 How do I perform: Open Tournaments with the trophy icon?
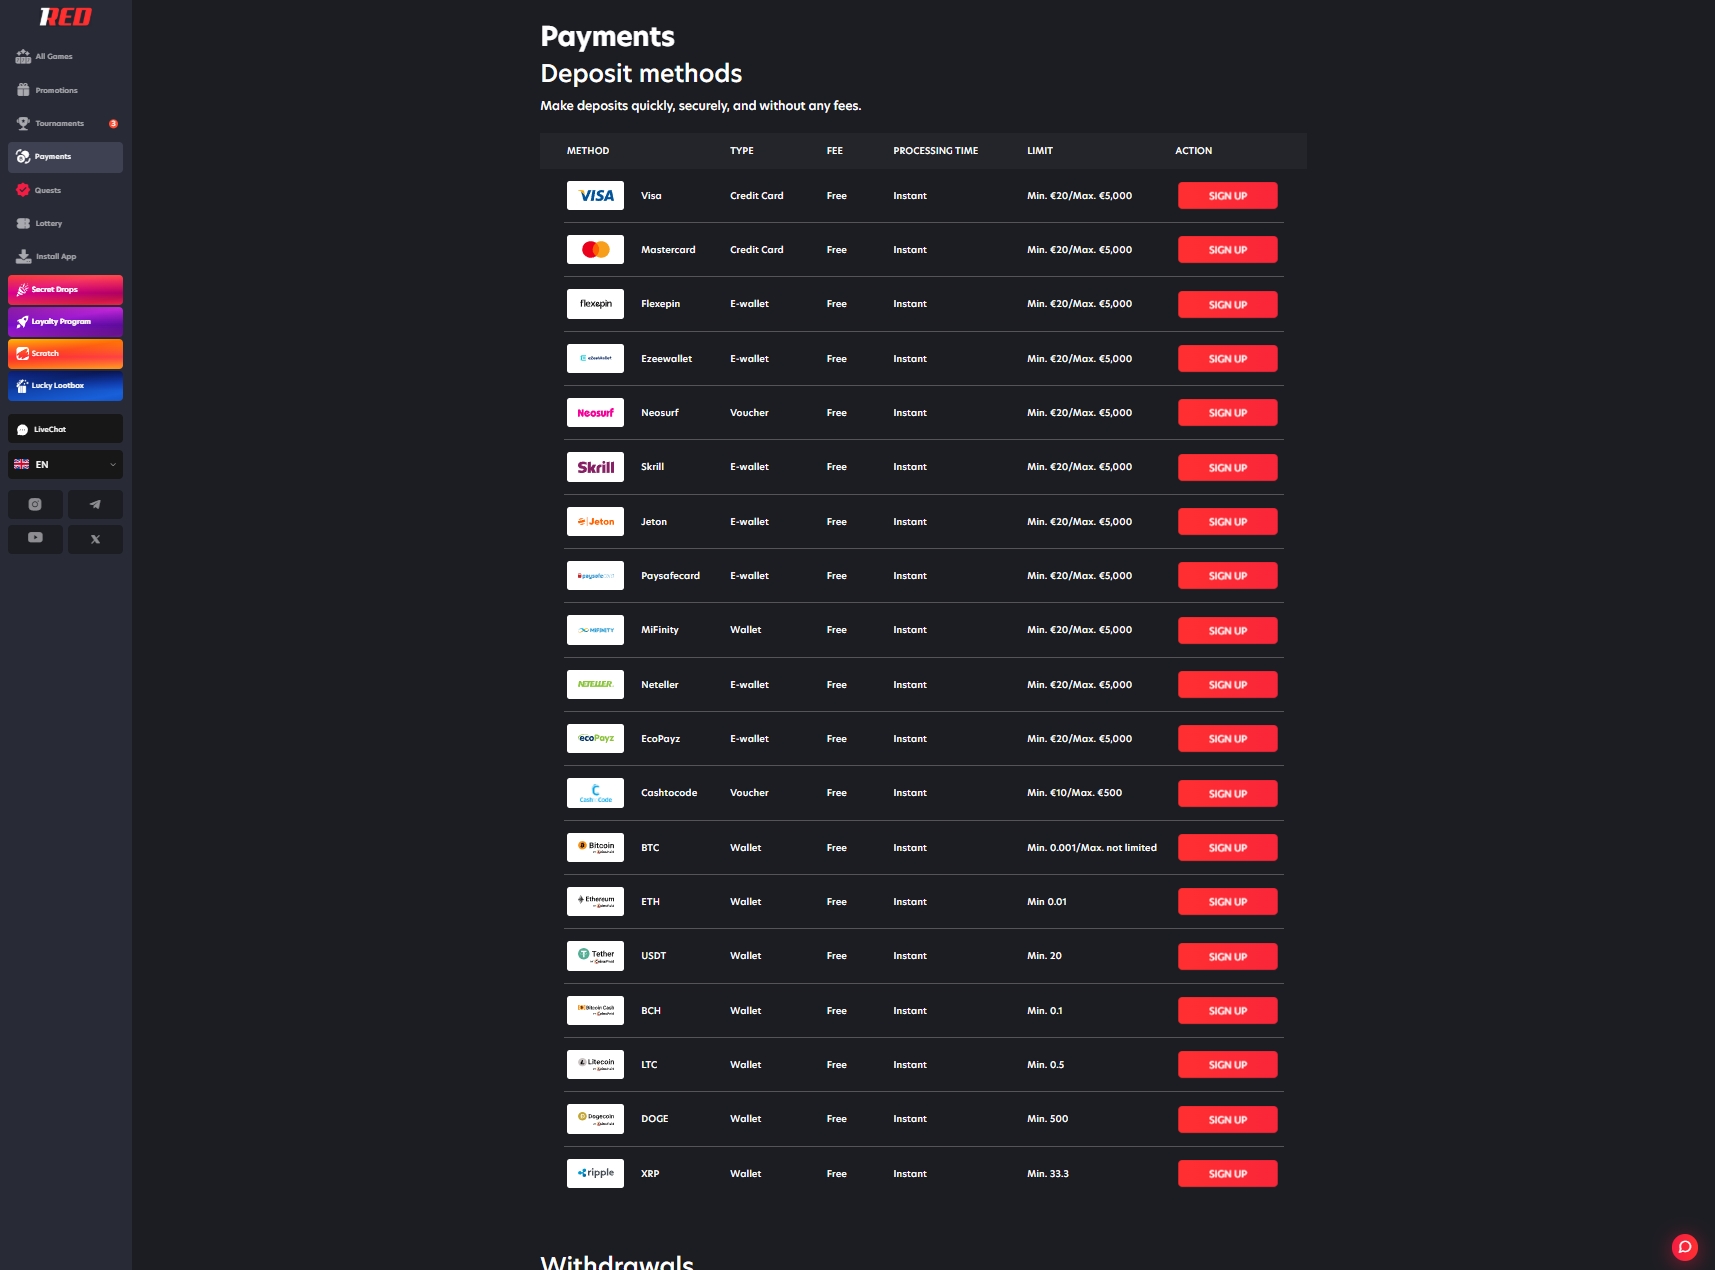(x=23, y=123)
